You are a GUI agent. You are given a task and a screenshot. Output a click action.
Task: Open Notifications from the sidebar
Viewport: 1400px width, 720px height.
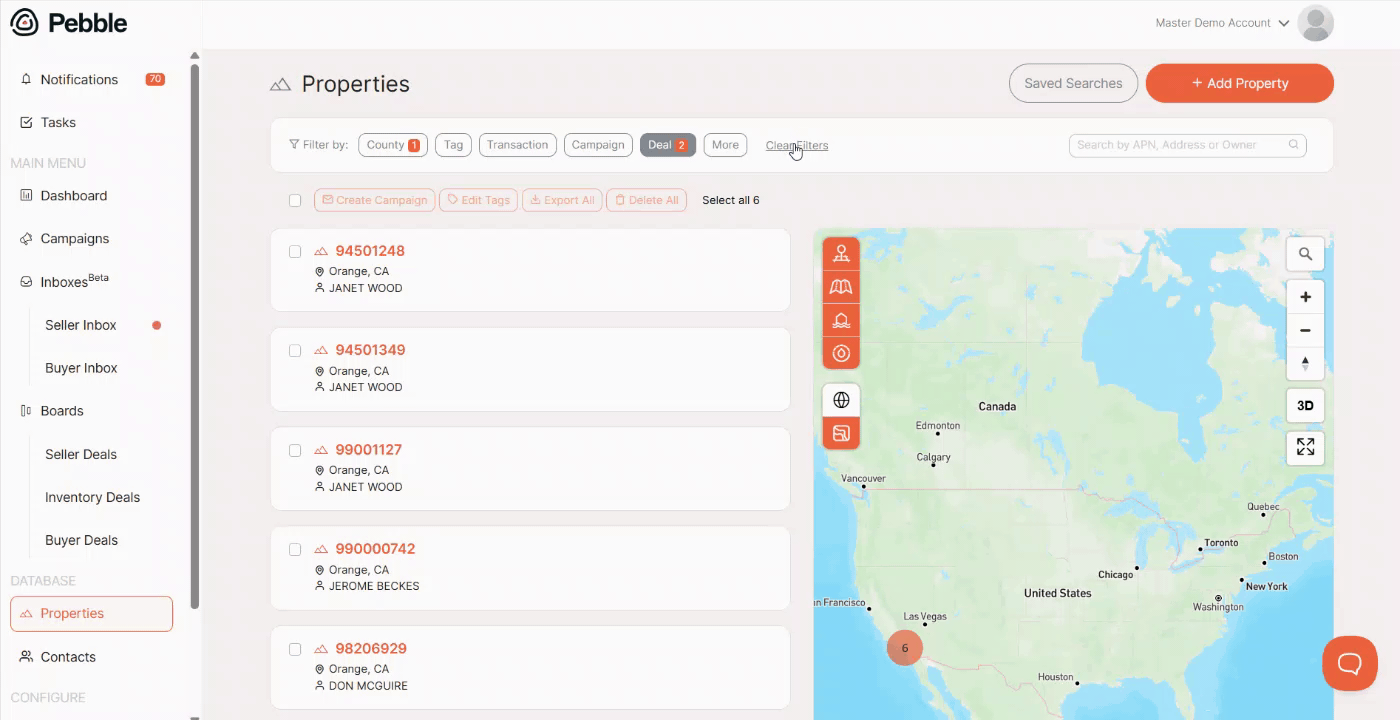(79, 80)
